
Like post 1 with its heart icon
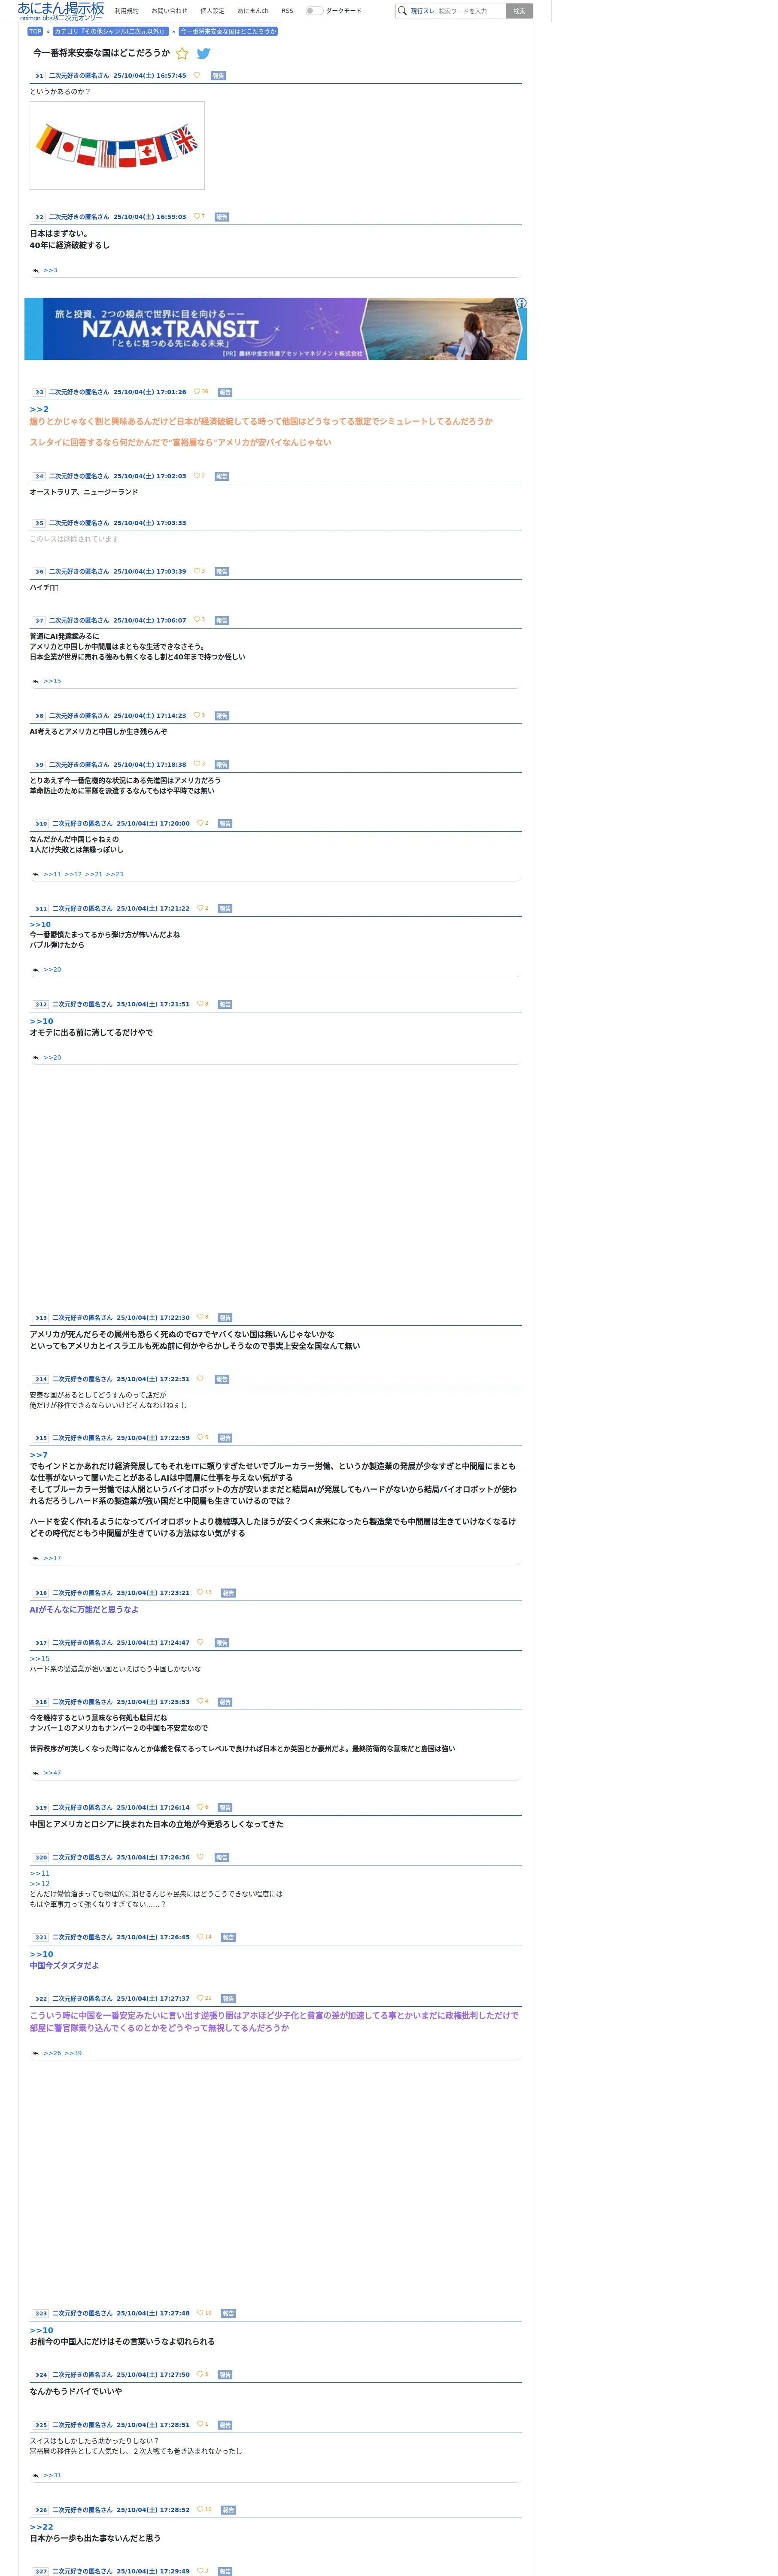[x=197, y=75]
